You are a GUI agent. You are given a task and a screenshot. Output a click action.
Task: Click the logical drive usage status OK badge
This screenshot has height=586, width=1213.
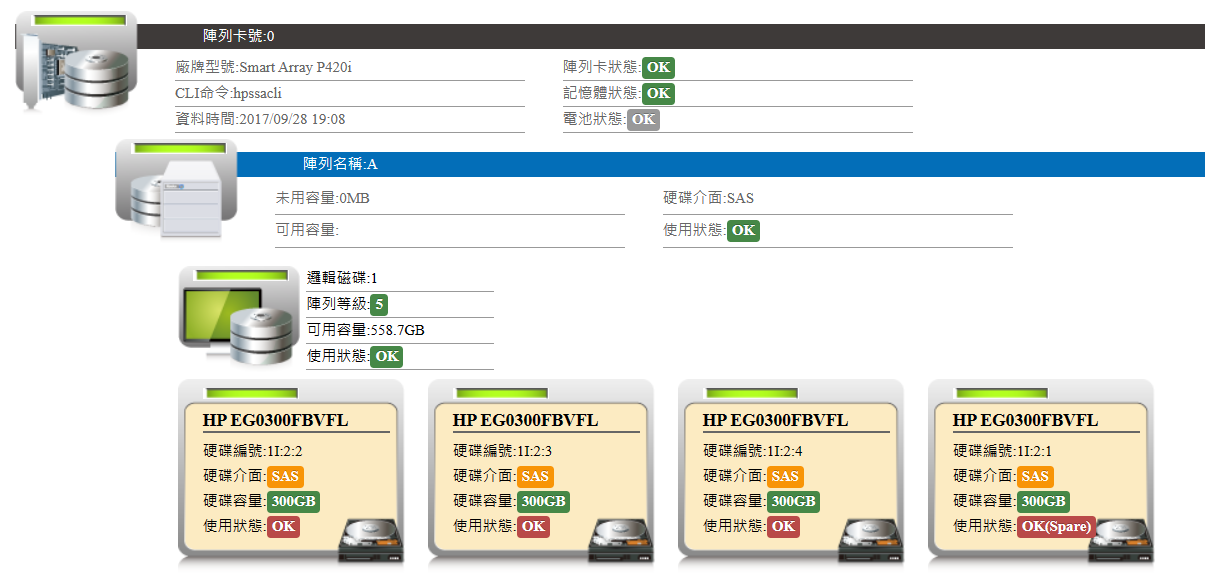(x=386, y=357)
